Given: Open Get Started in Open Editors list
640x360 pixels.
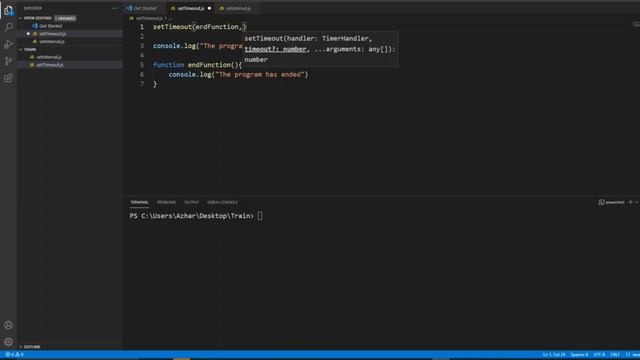Looking at the screenshot, I should [51, 26].
